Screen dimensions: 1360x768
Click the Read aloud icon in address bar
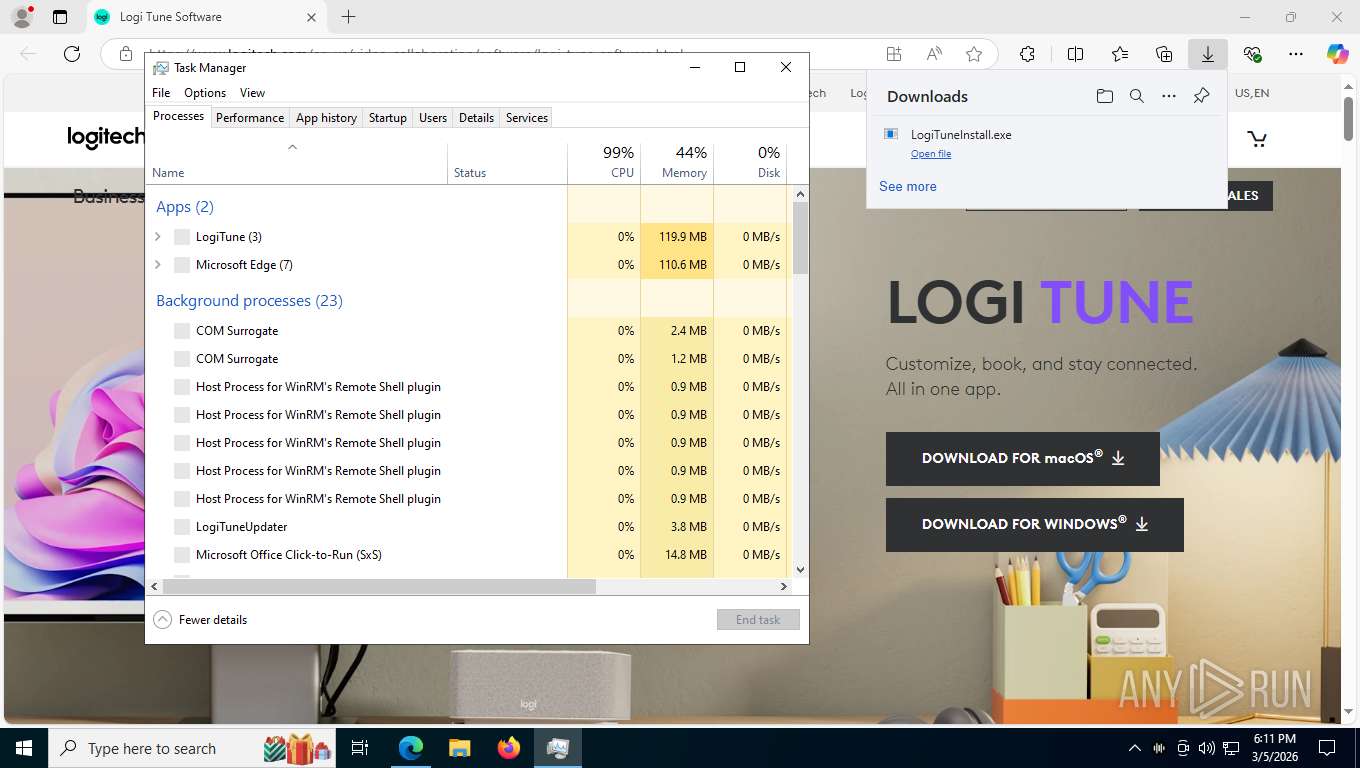934,54
